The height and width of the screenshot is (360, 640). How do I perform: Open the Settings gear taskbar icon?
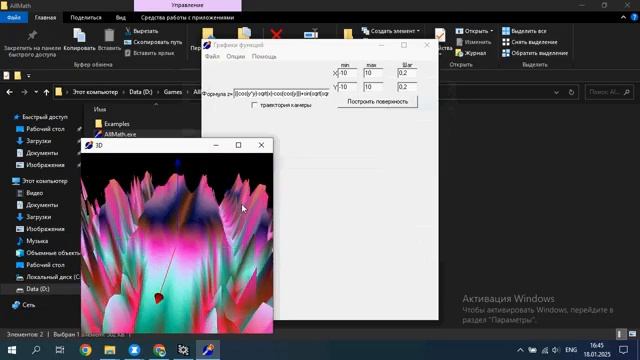(183, 350)
